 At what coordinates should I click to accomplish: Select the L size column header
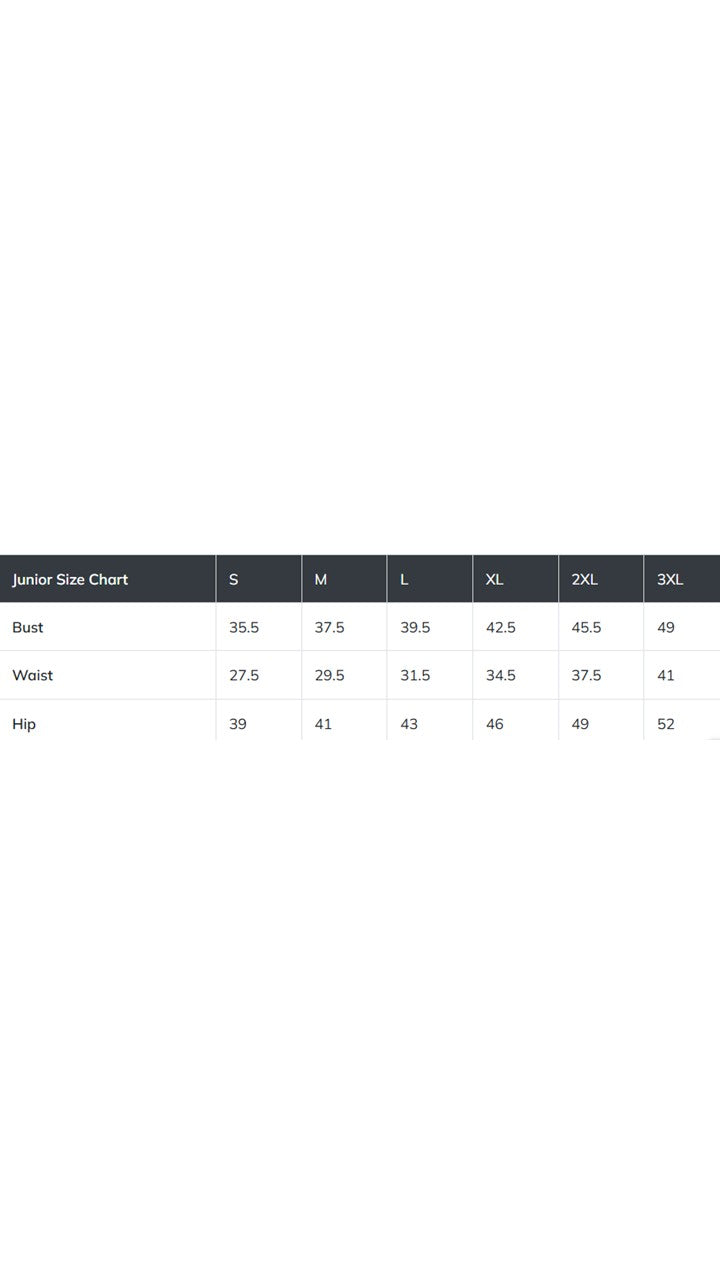(x=404, y=580)
